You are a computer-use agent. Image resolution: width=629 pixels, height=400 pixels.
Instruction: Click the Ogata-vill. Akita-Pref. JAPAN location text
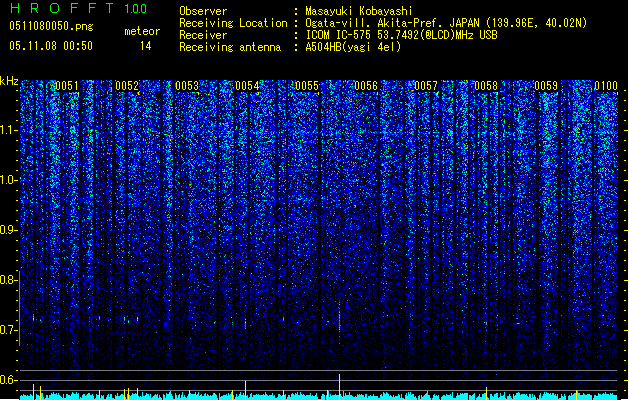(x=446, y=23)
